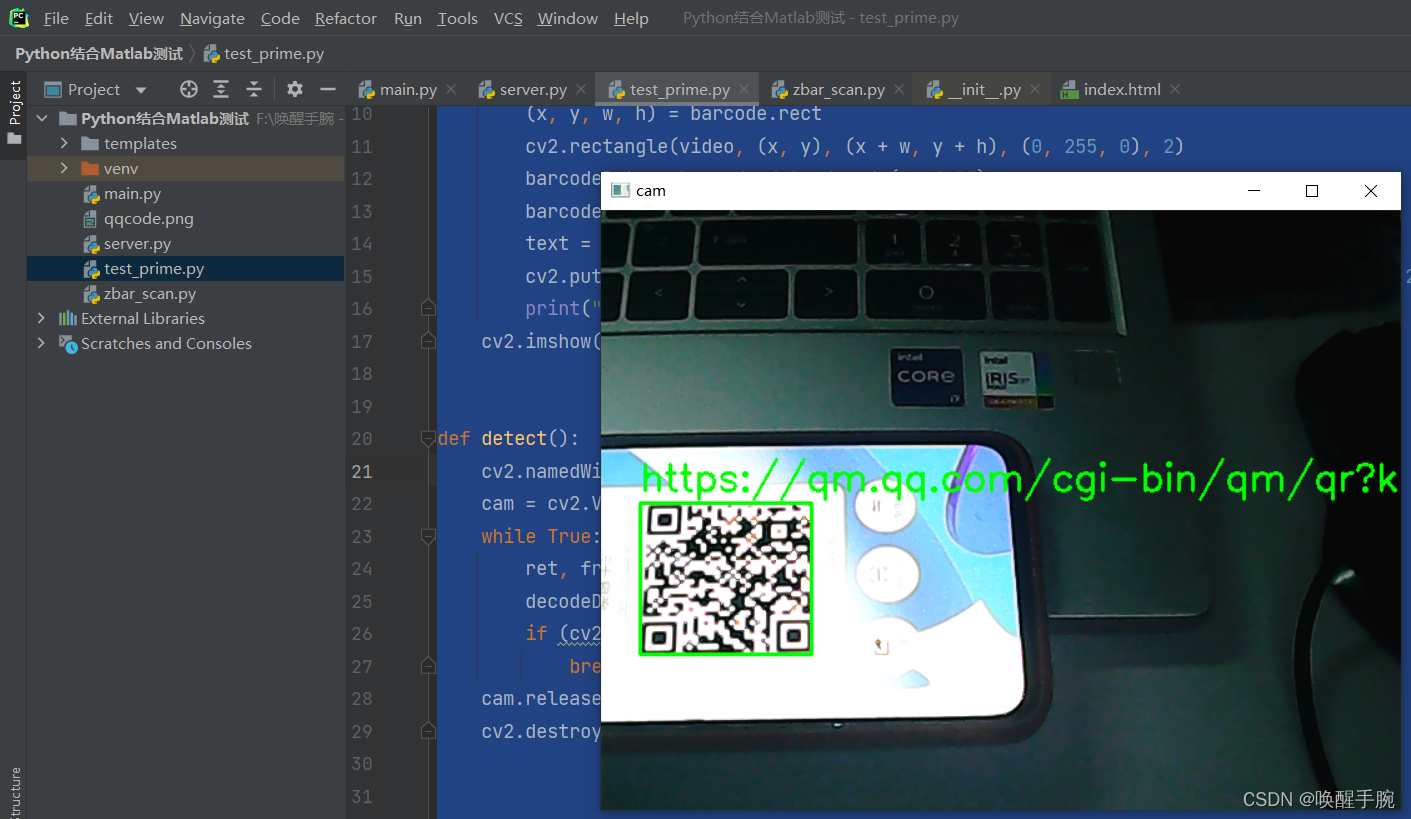1411x819 pixels.
Task: Expand External Libraries node
Action: 41,319
